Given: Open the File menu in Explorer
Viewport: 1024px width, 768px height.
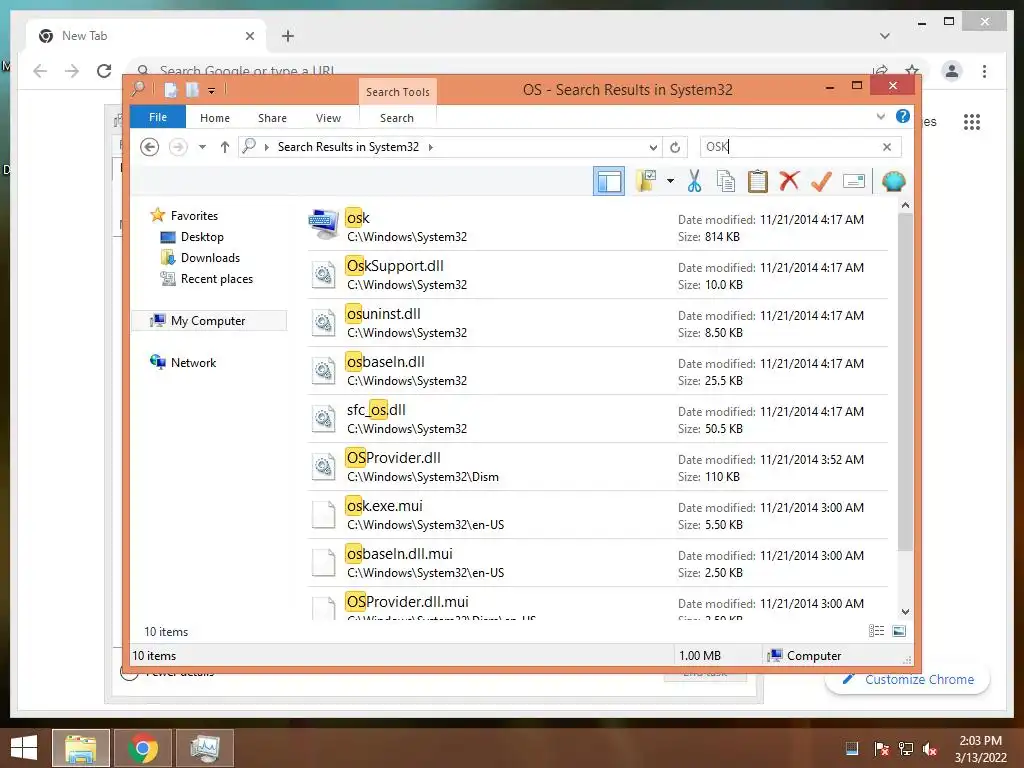Looking at the screenshot, I should tap(158, 118).
